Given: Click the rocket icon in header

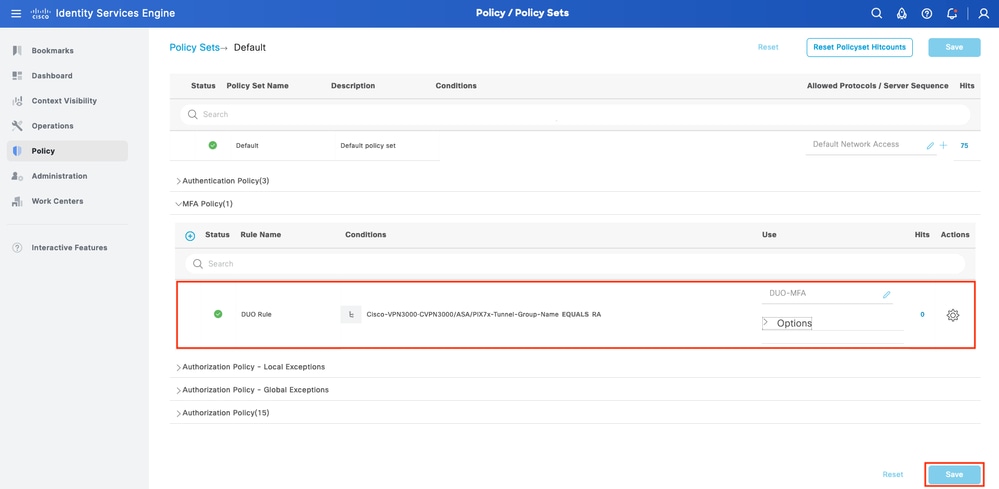Looking at the screenshot, I should [902, 13].
